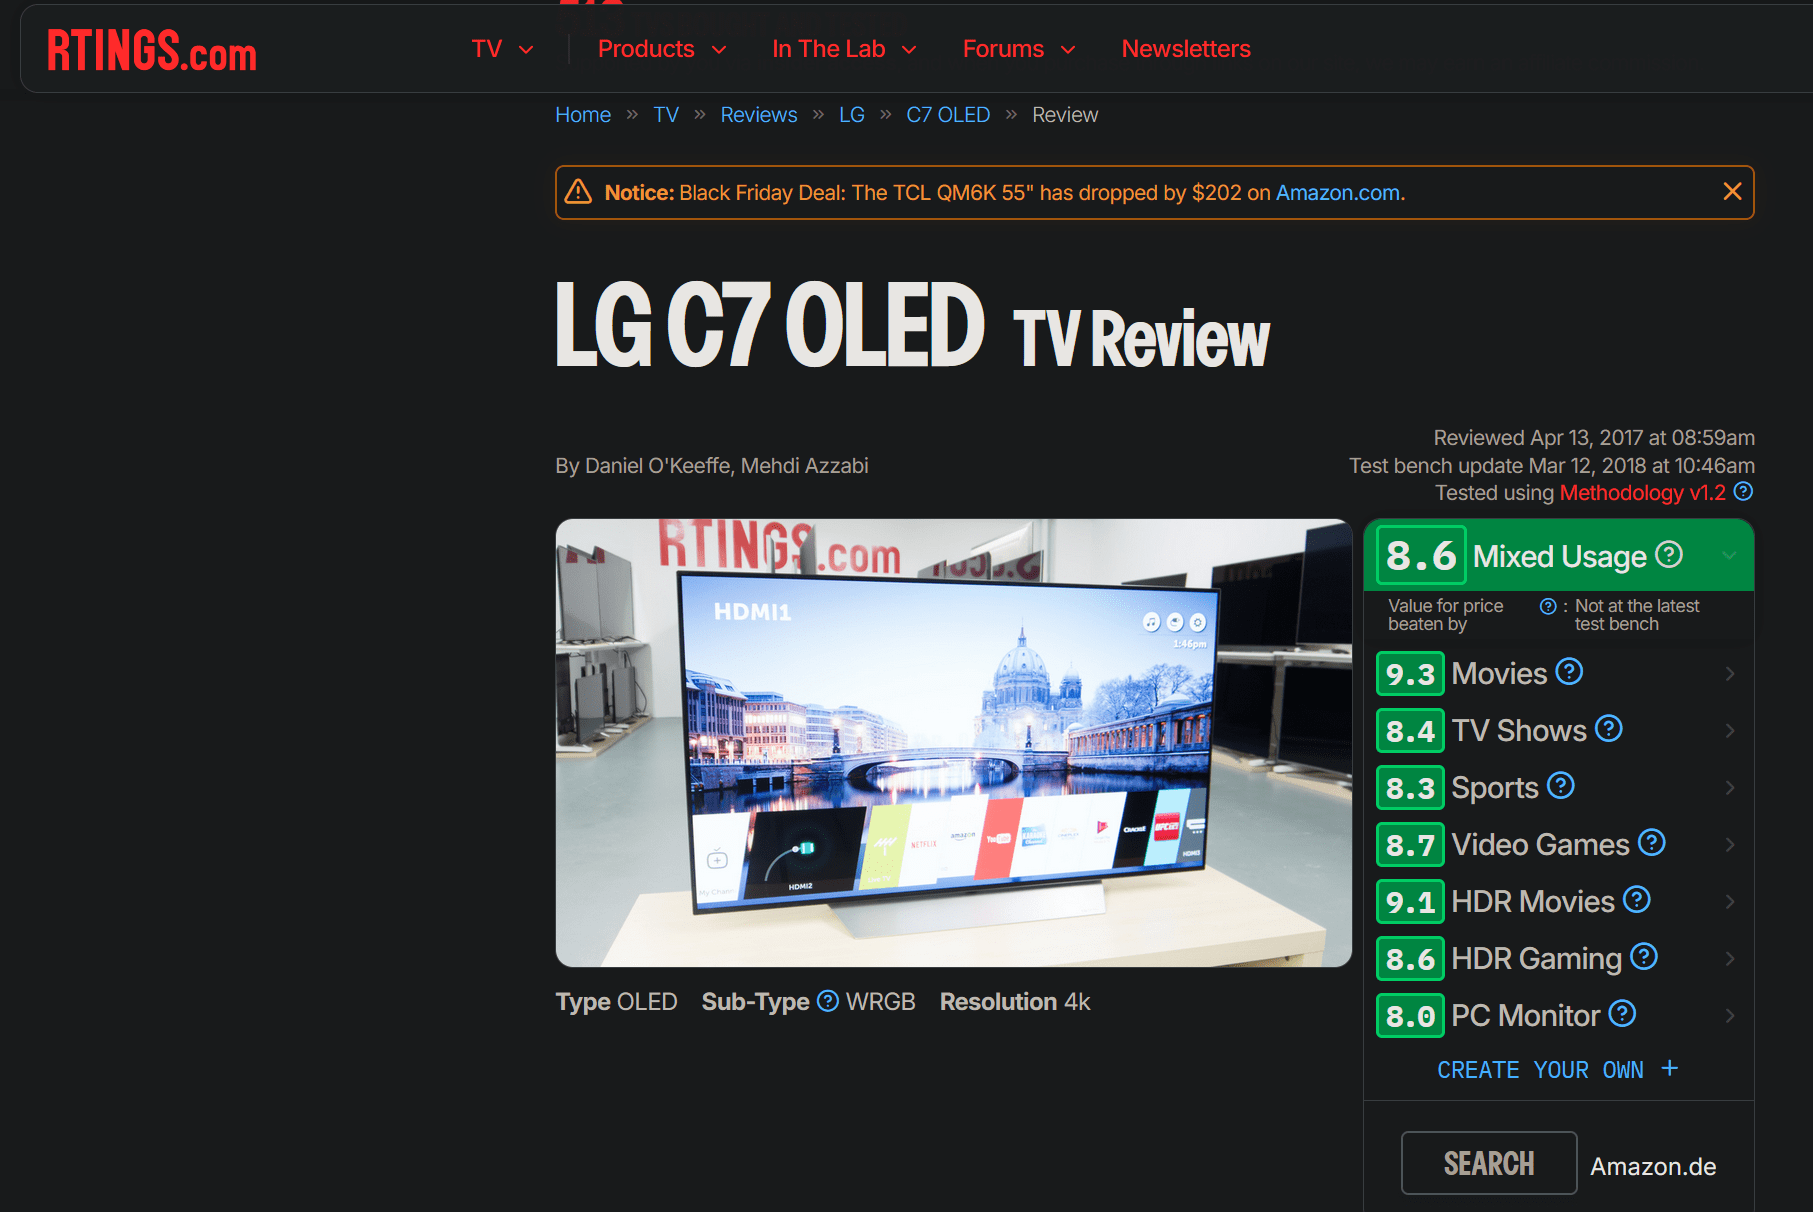Image resolution: width=1813 pixels, height=1212 pixels.
Task: Click the 9.3 Movies score badge
Action: (1410, 674)
